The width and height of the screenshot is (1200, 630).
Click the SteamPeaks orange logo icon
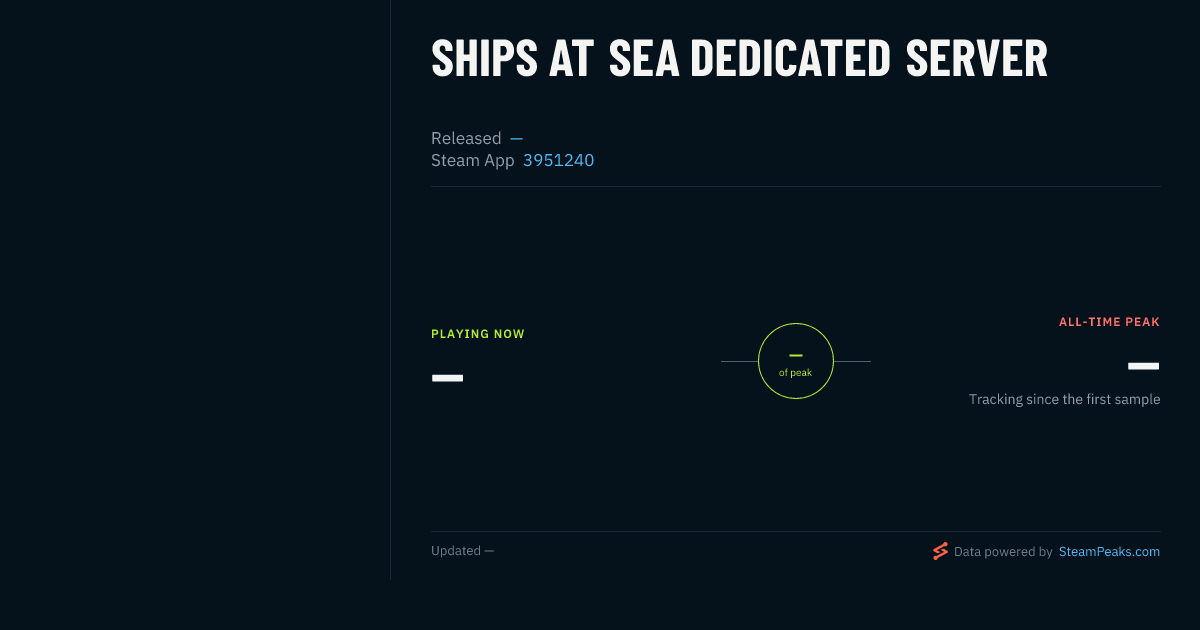[x=940, y=551]
